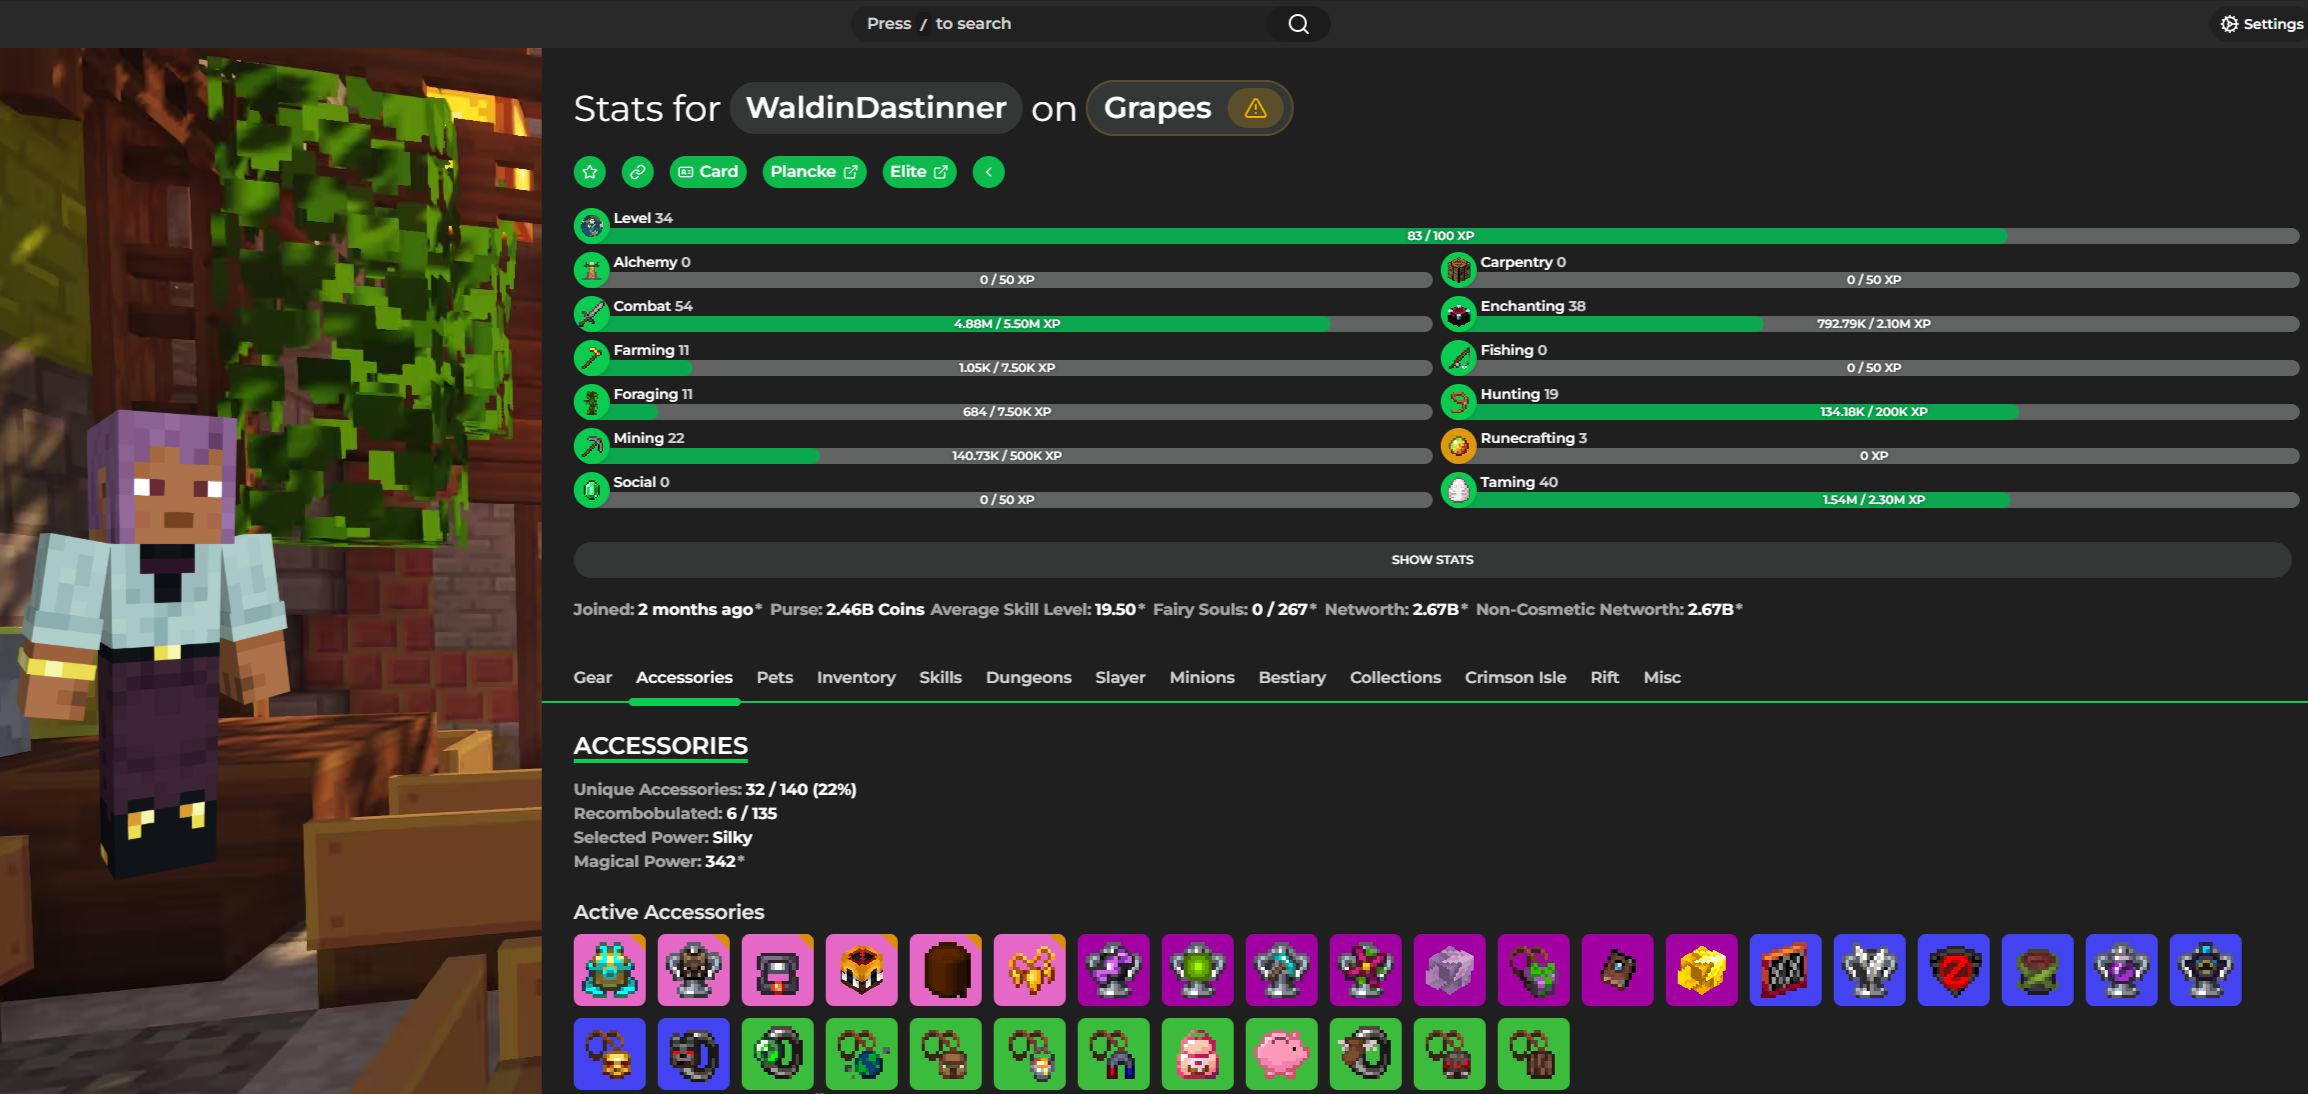Click the search magnifier icon
The width and height of the screenshot is (2308, 1094).
click(x=1298, y=24)
